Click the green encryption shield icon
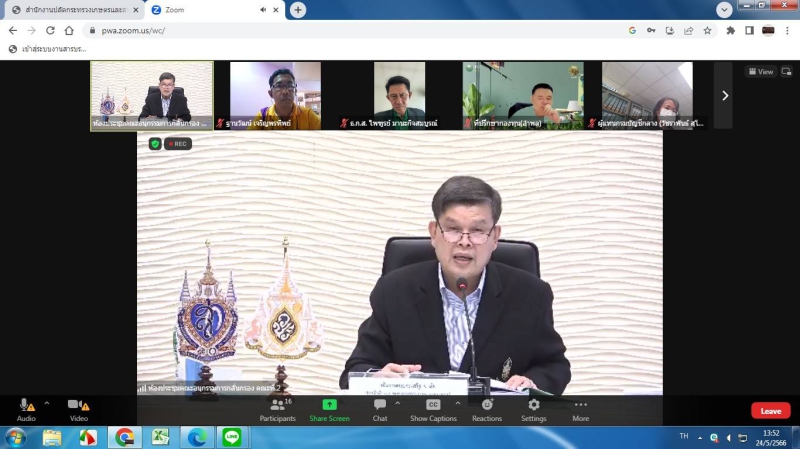This screenshot has width=800, height=449. pyautogui.click(x=155, y=144)
